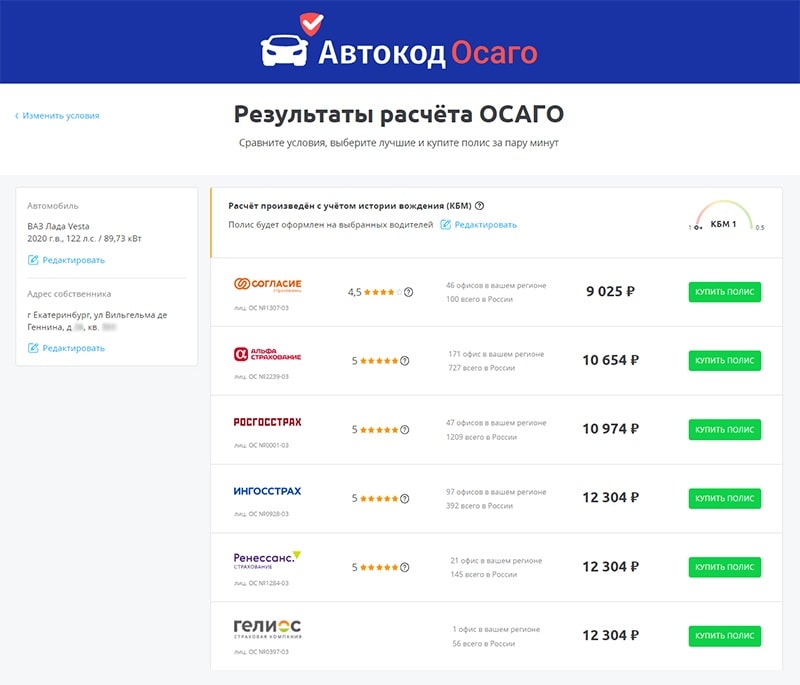
Task: Purchase the Гелиос insurance policy
Action: tap(724, 636)
